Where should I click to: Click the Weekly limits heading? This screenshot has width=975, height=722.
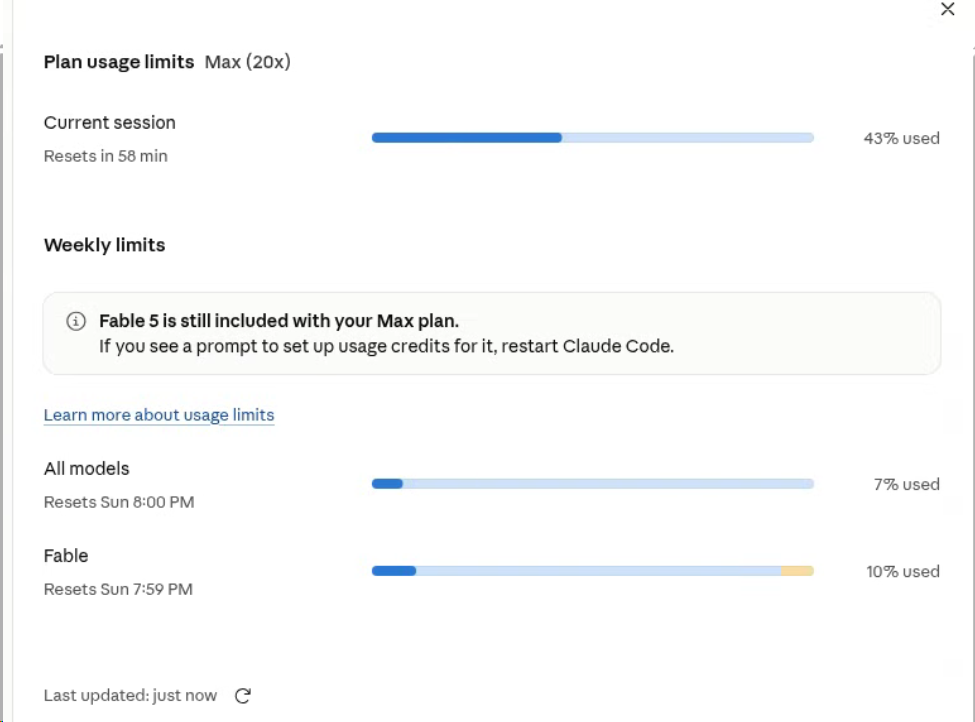tap(104, 245)
